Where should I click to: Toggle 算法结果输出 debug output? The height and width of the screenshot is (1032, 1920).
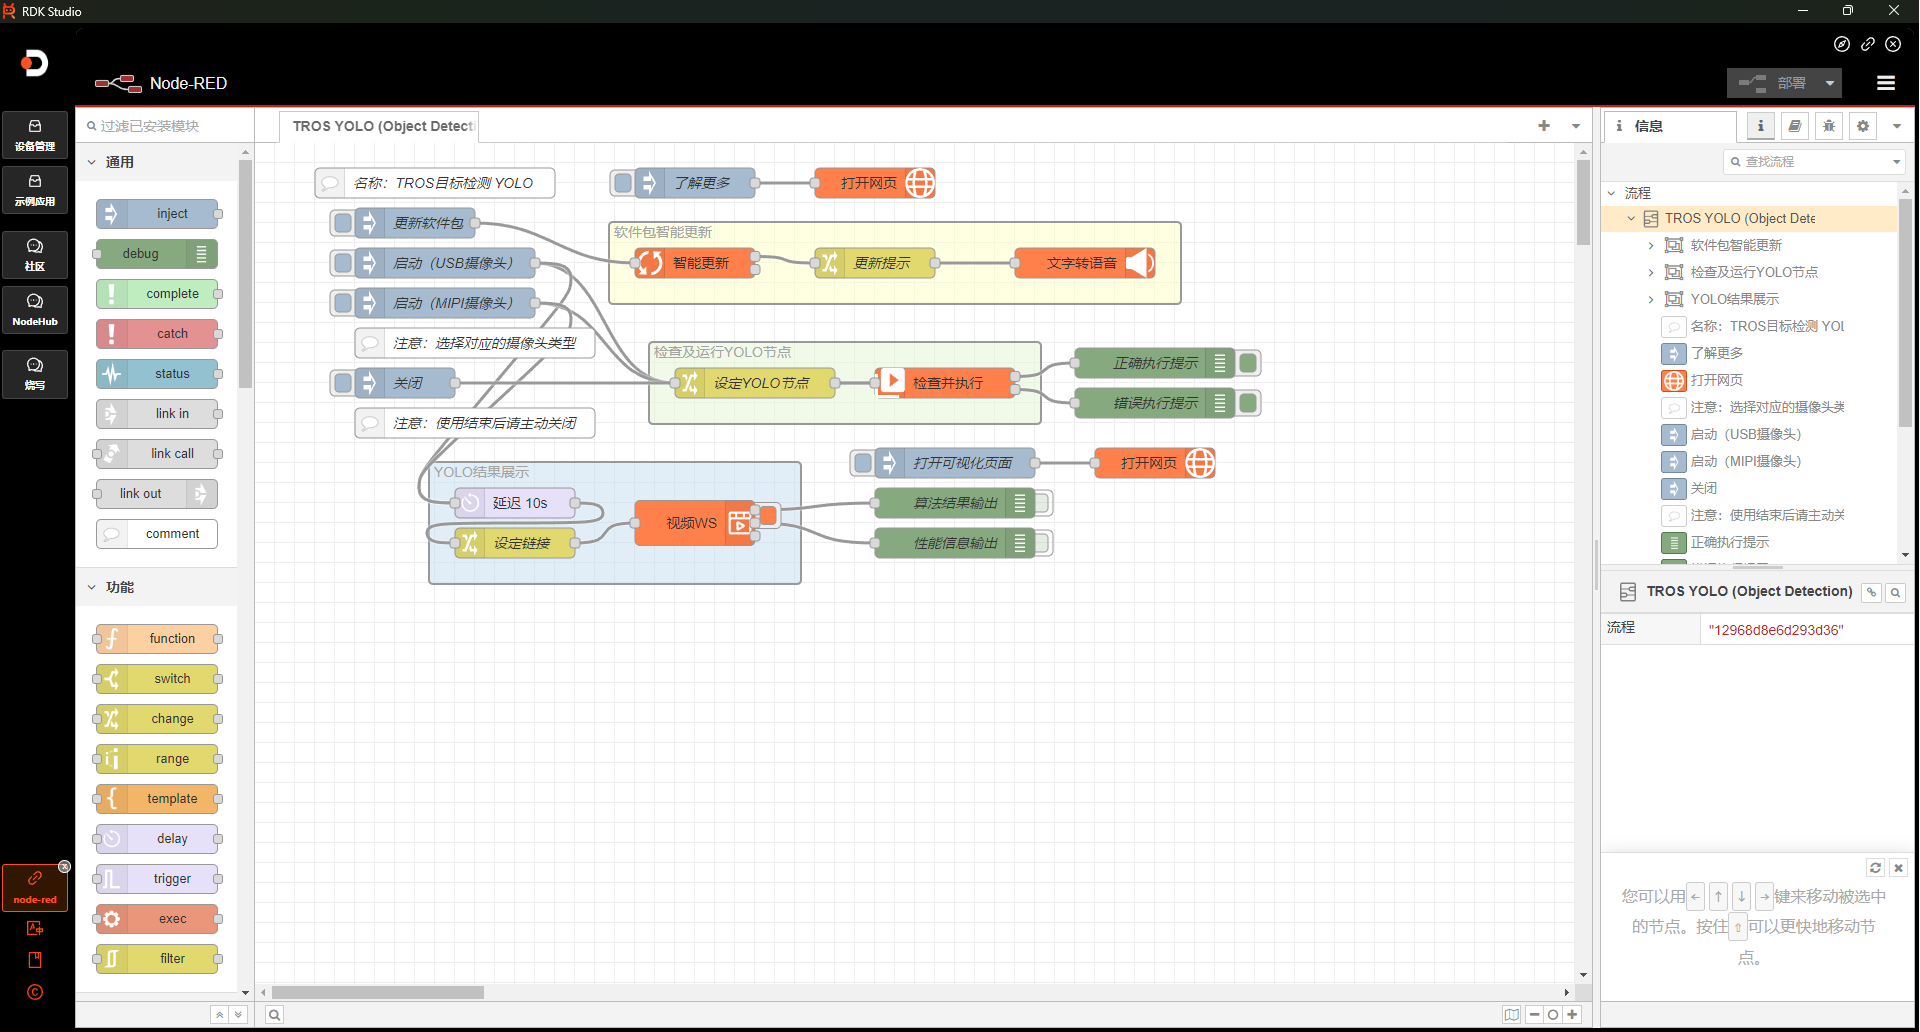tap(1041, 503)
